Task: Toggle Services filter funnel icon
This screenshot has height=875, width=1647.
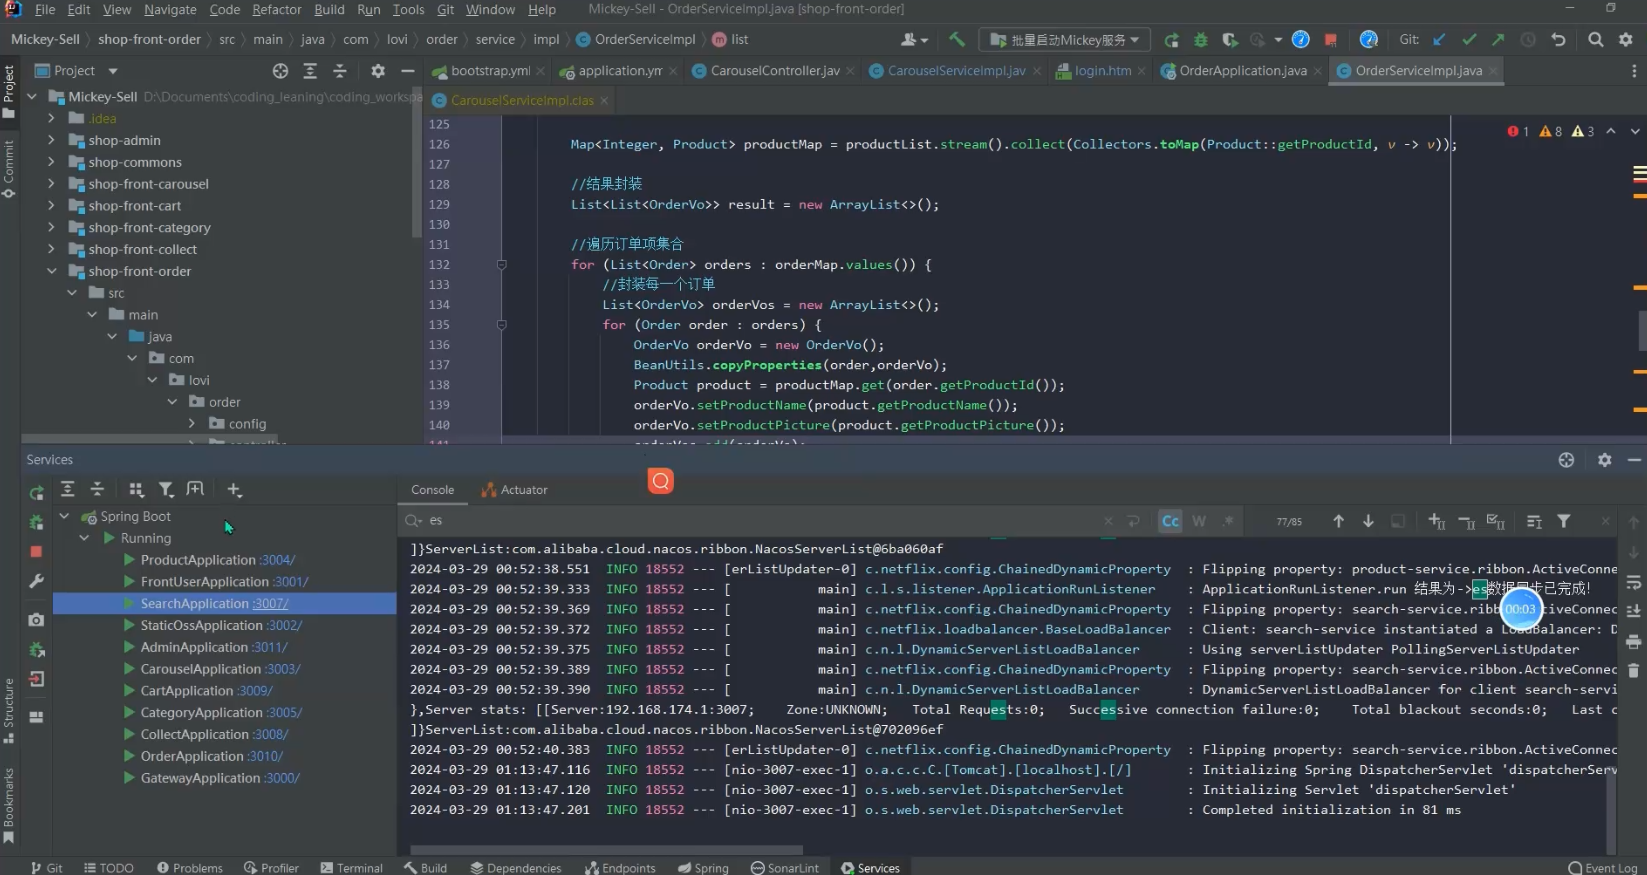Action: [166, 489]
